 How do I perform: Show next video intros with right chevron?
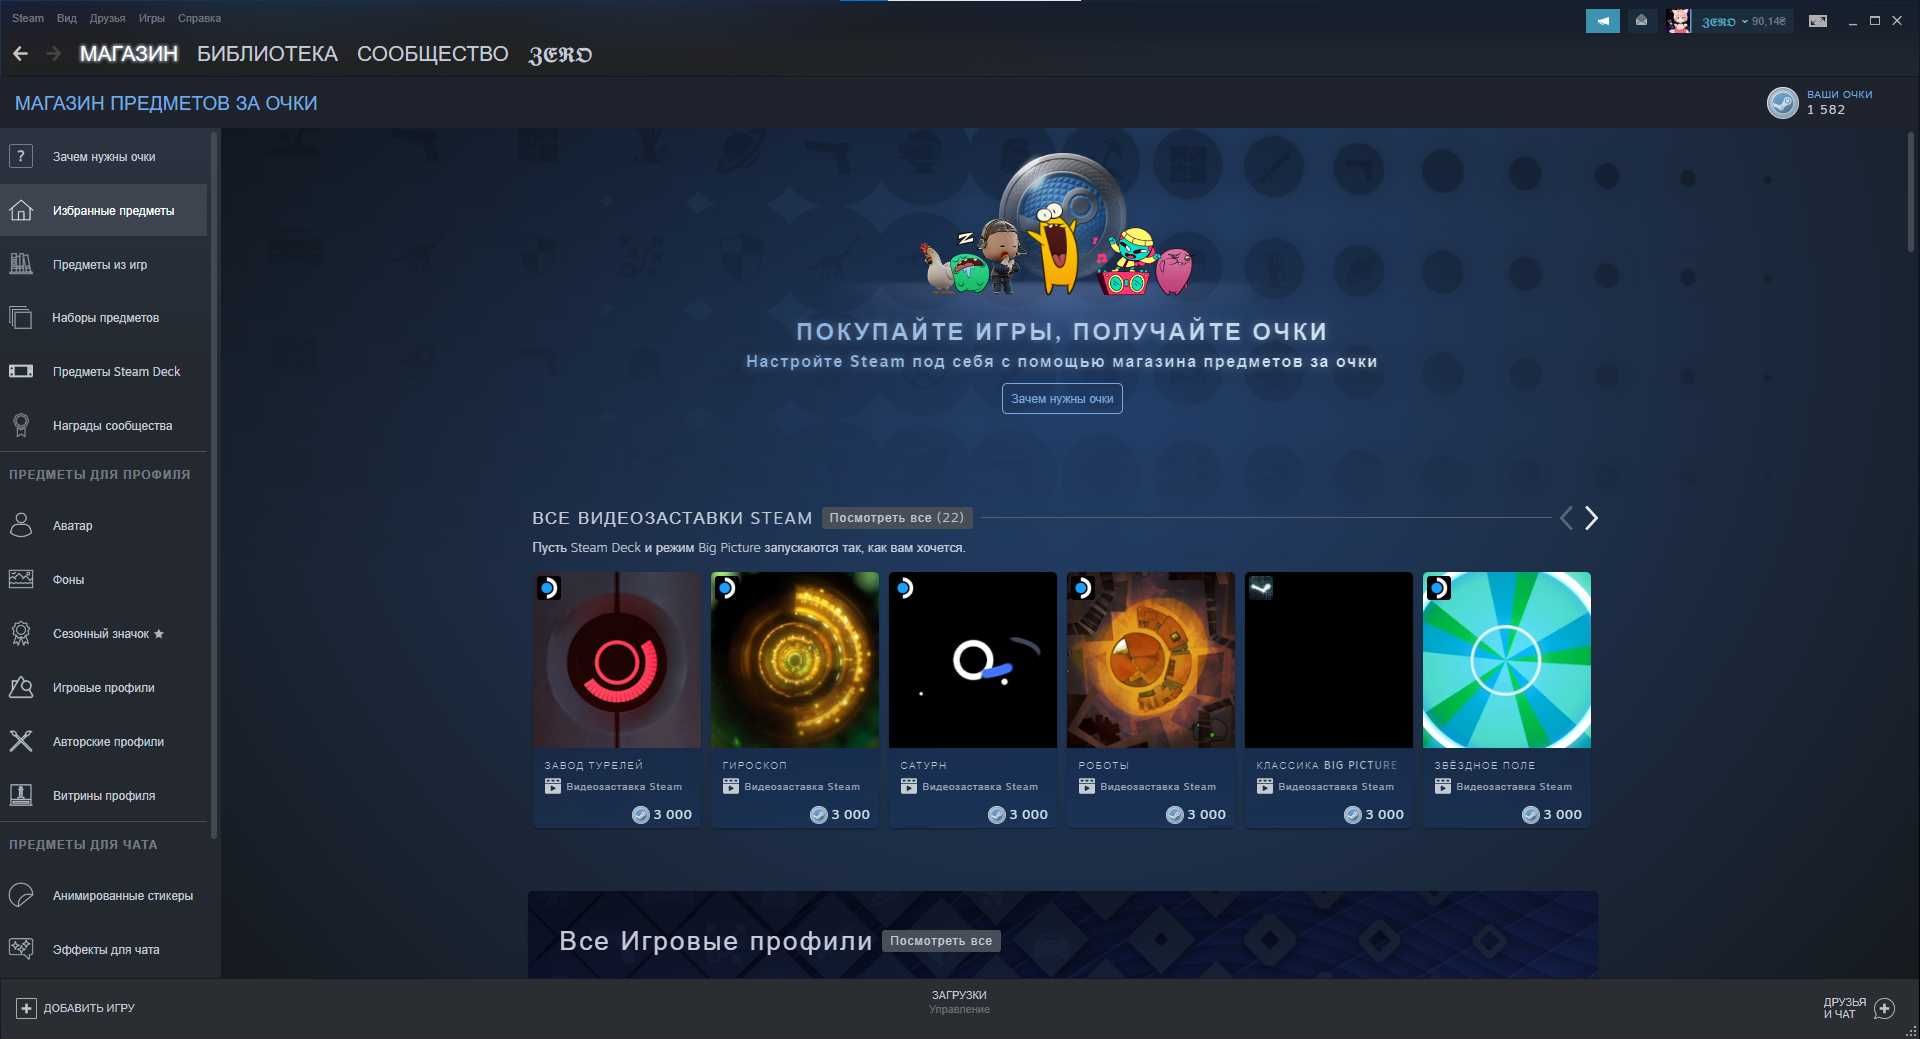pyautogui.click(x=1591, y=518)
